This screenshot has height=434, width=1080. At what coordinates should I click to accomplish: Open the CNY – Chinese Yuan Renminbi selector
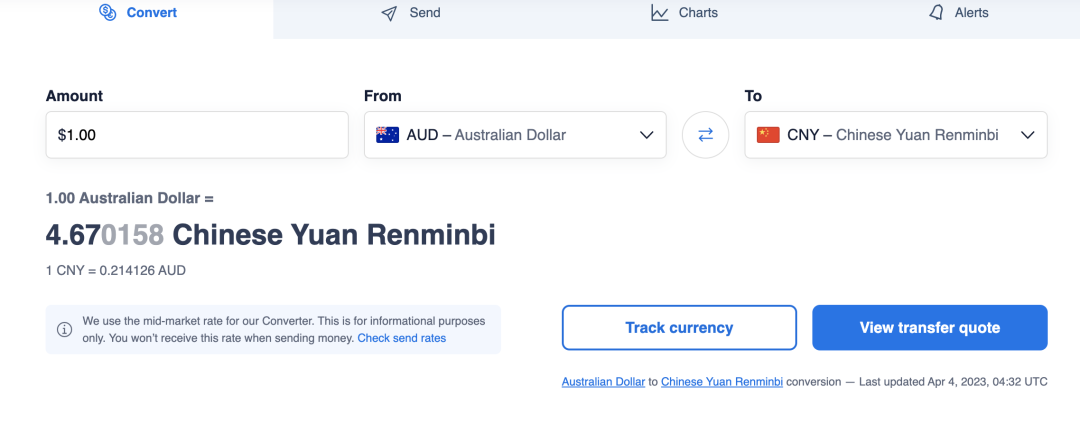[896, 135]
